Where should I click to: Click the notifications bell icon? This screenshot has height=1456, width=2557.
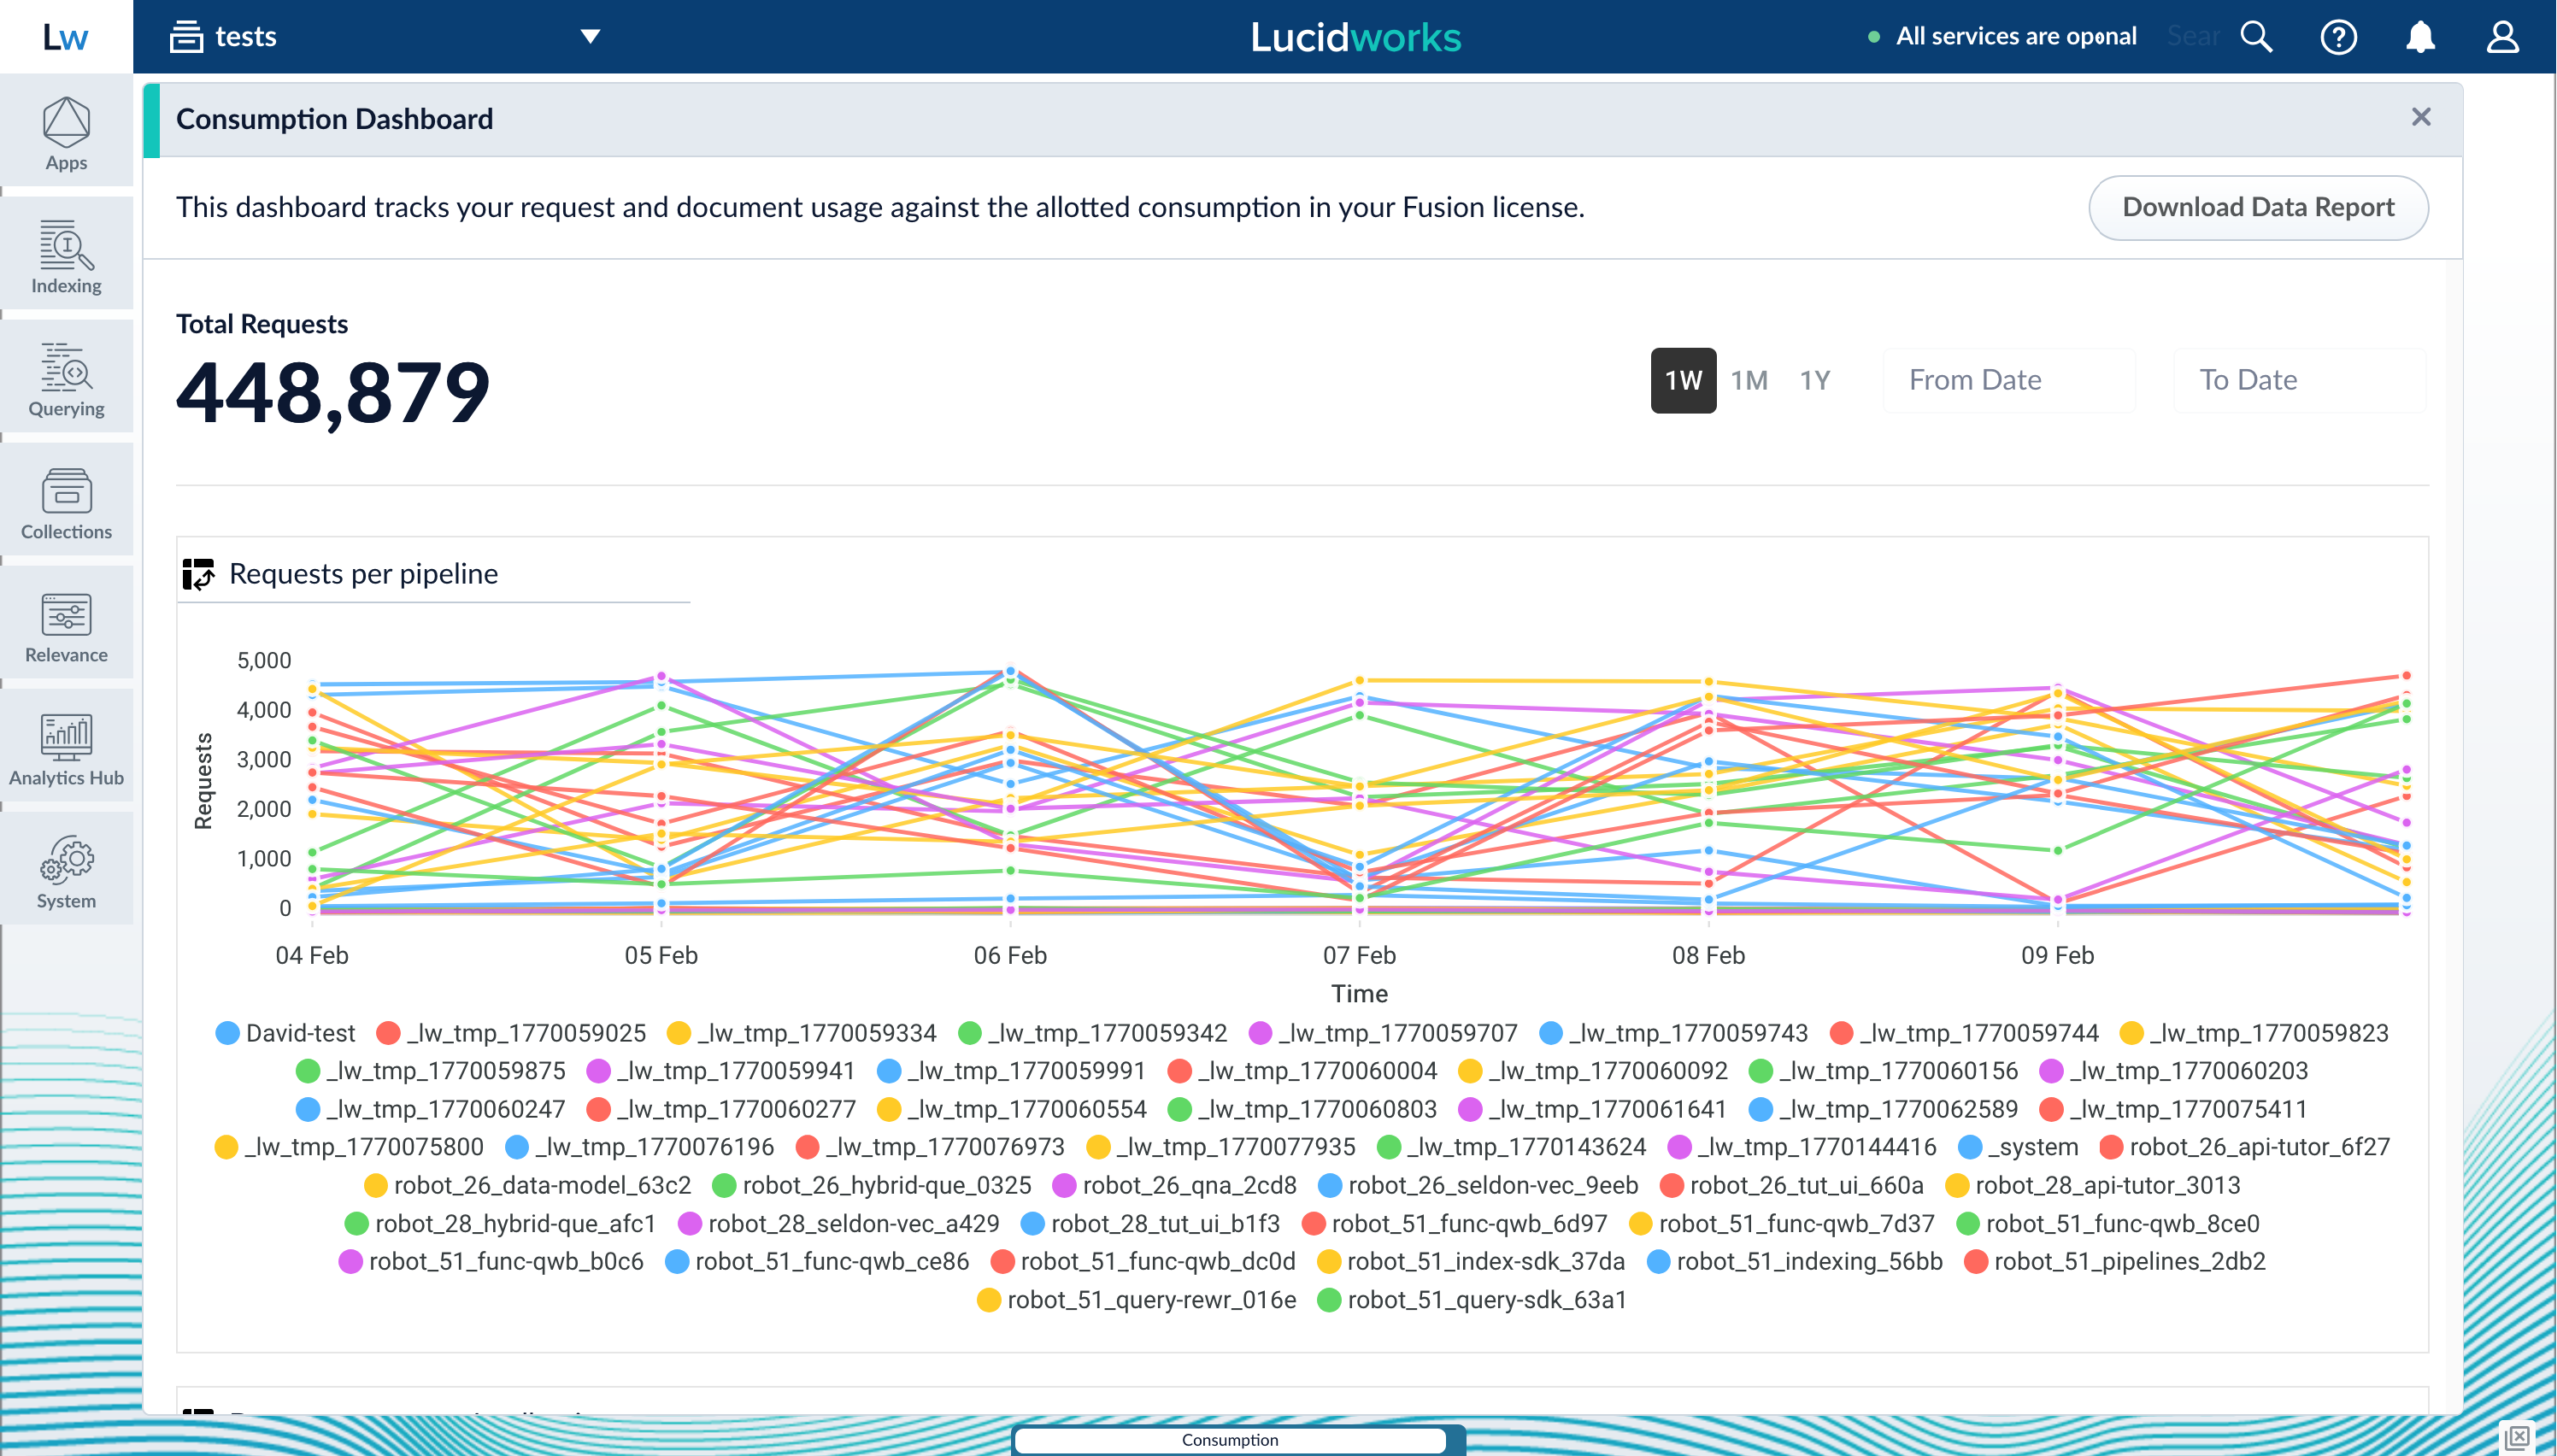pyautogui.click(x=2420, y=37)
